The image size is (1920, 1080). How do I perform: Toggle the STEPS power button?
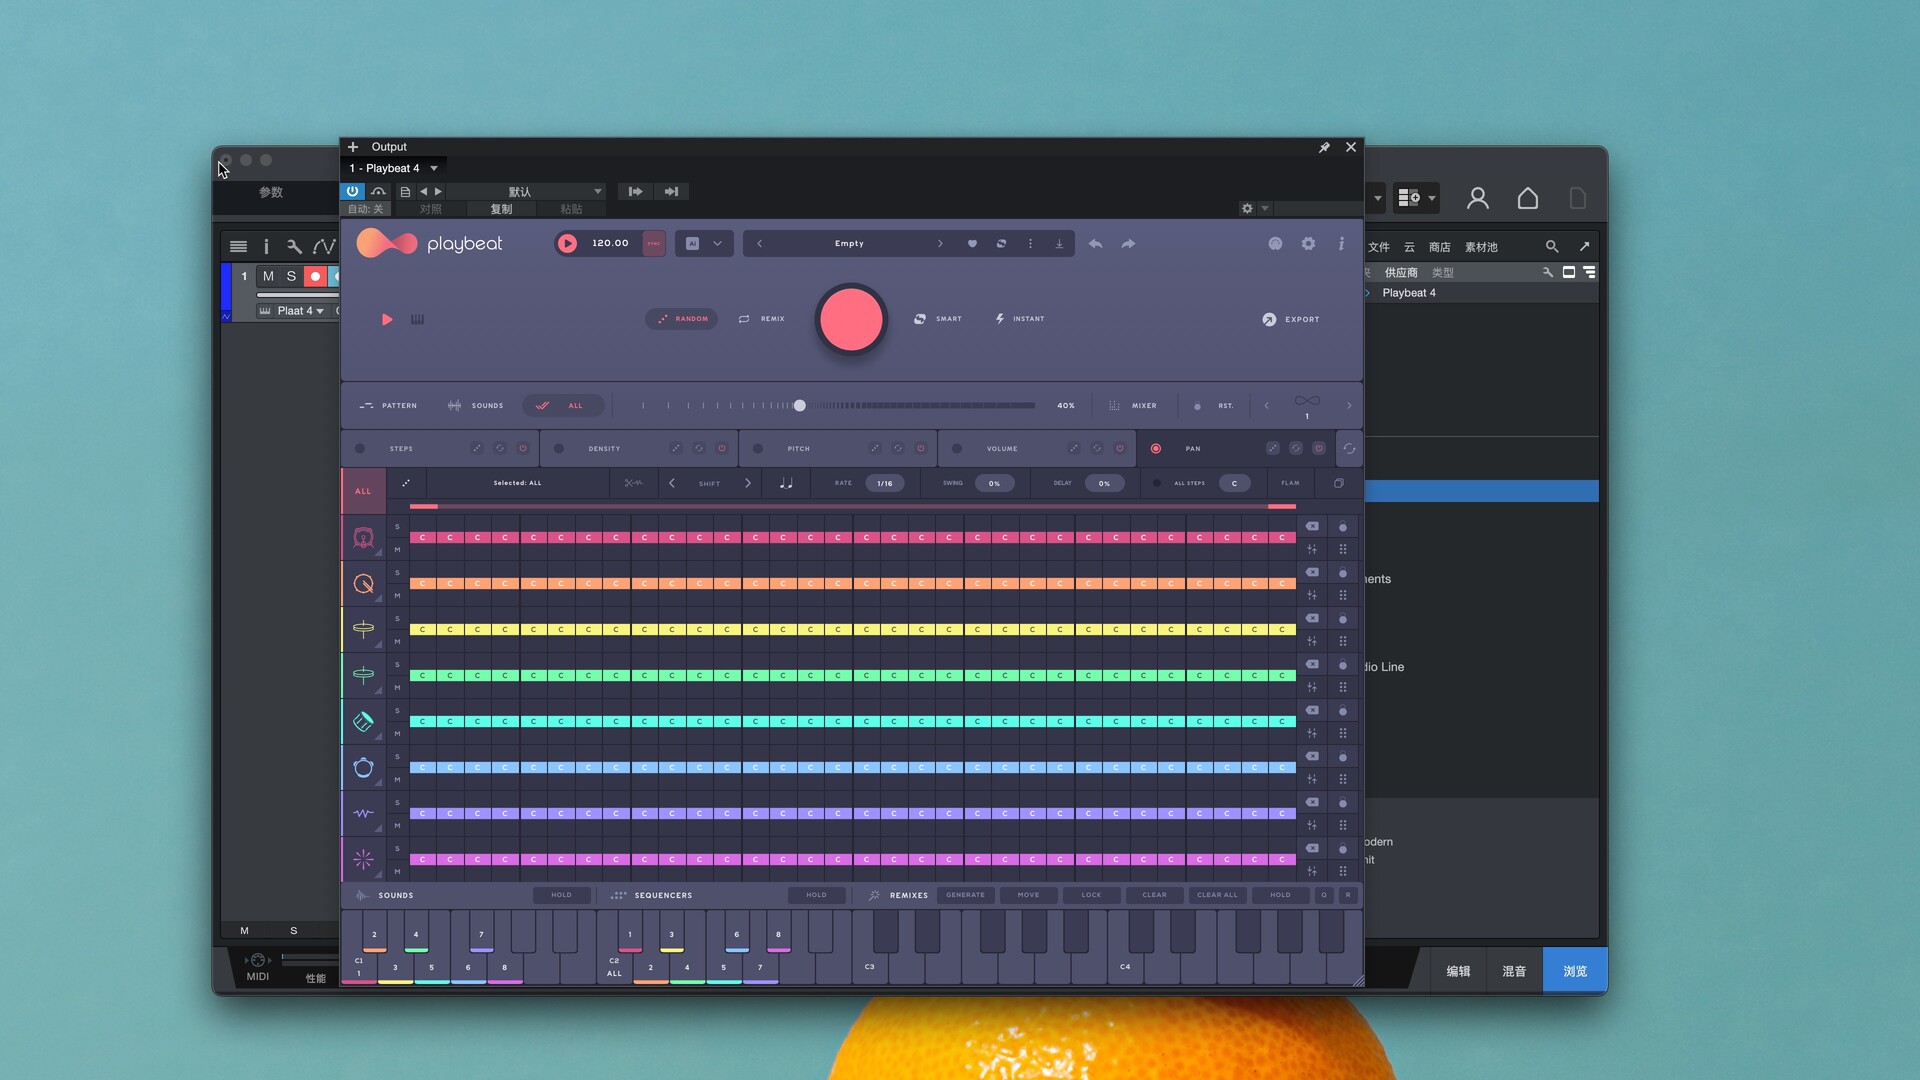(x=522, y=449)
